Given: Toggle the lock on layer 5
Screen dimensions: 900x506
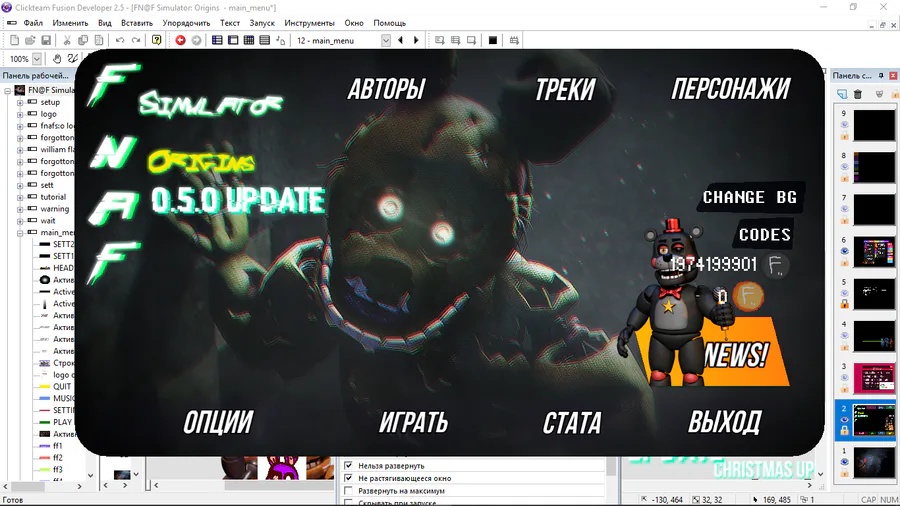Looking at the screenshot, I should 844,304.
